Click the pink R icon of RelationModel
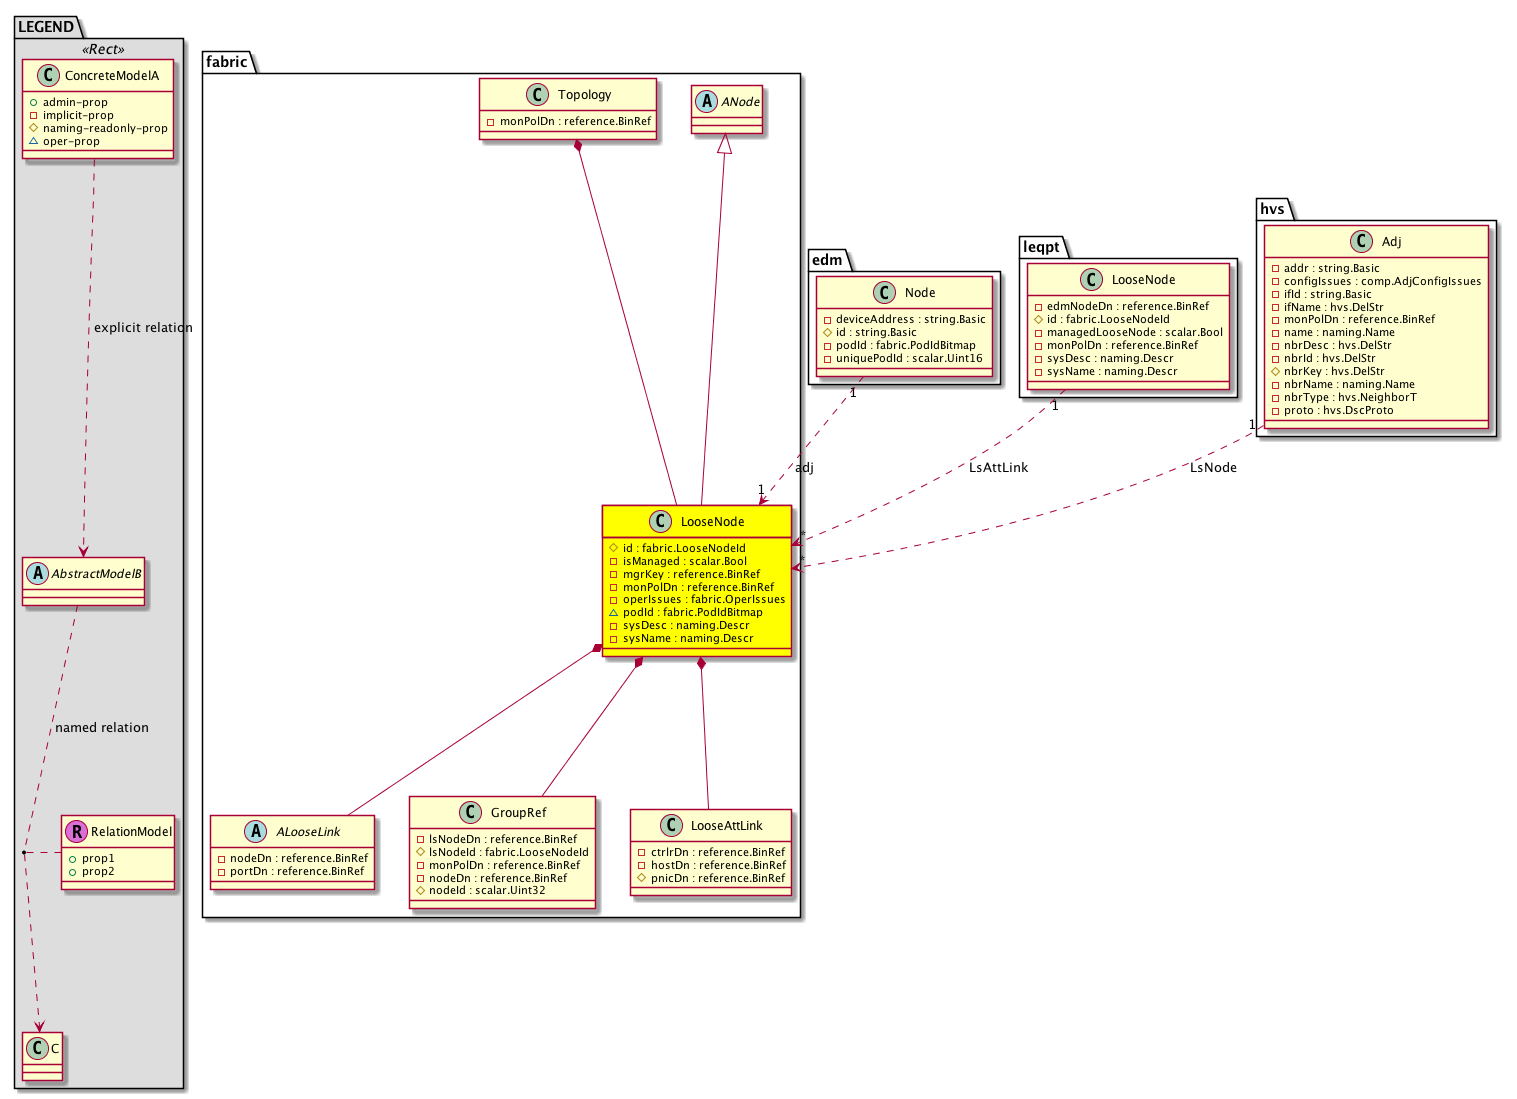This screenshot has height=1099, width=1517. click(75, 831)
